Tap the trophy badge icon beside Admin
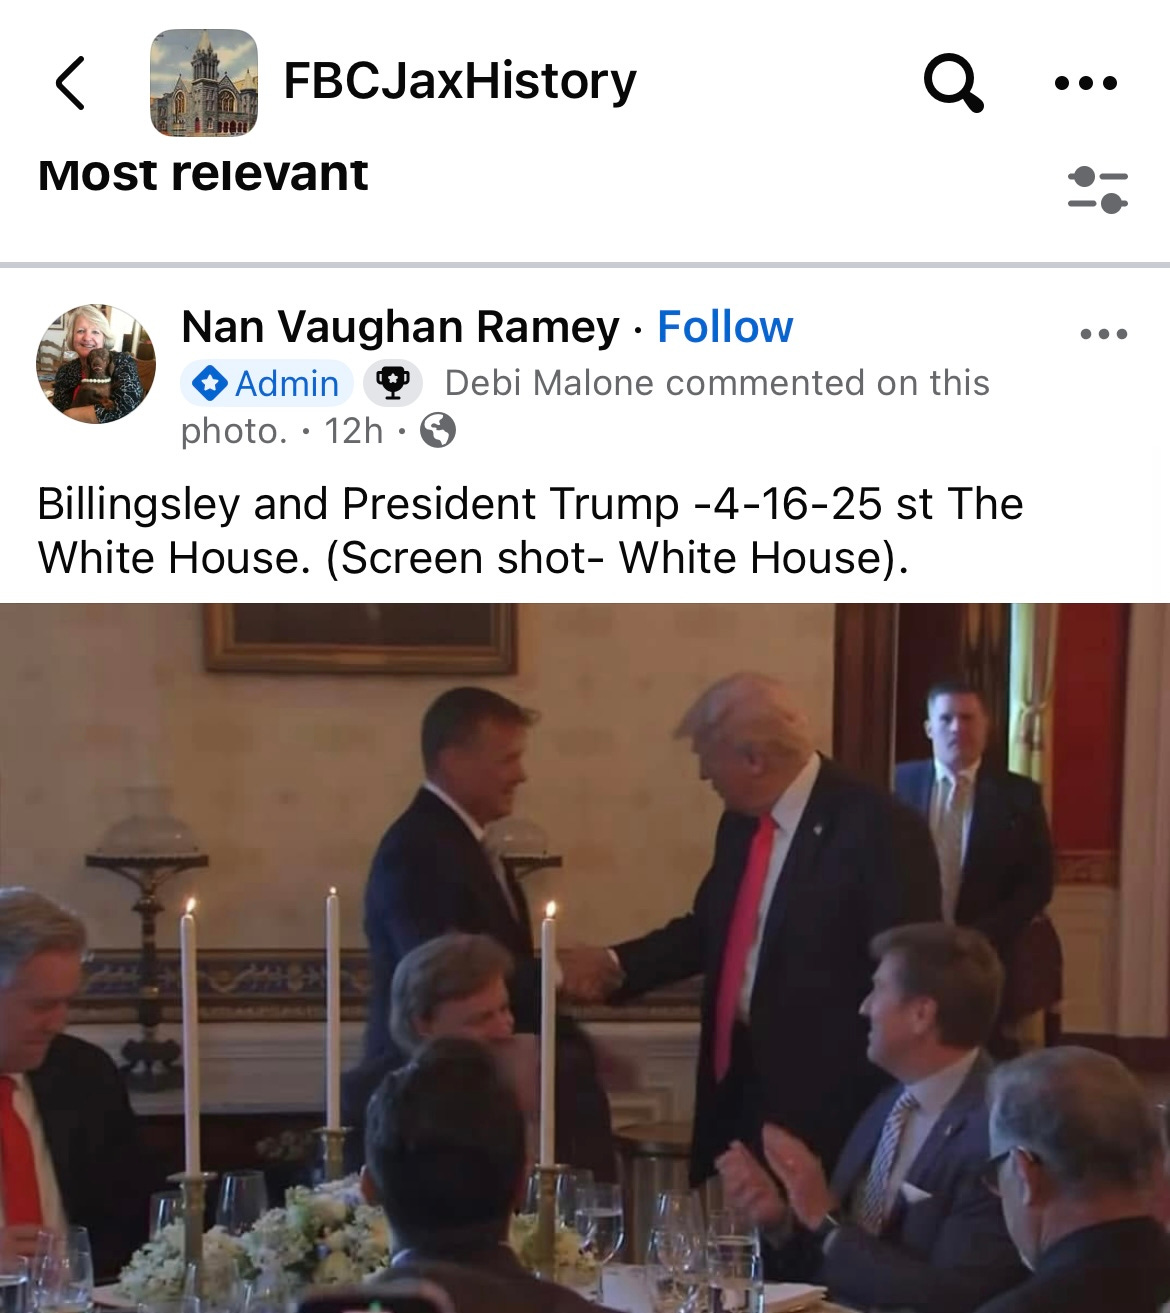This screenshot has width=1170, height=1313. point(392,383)
